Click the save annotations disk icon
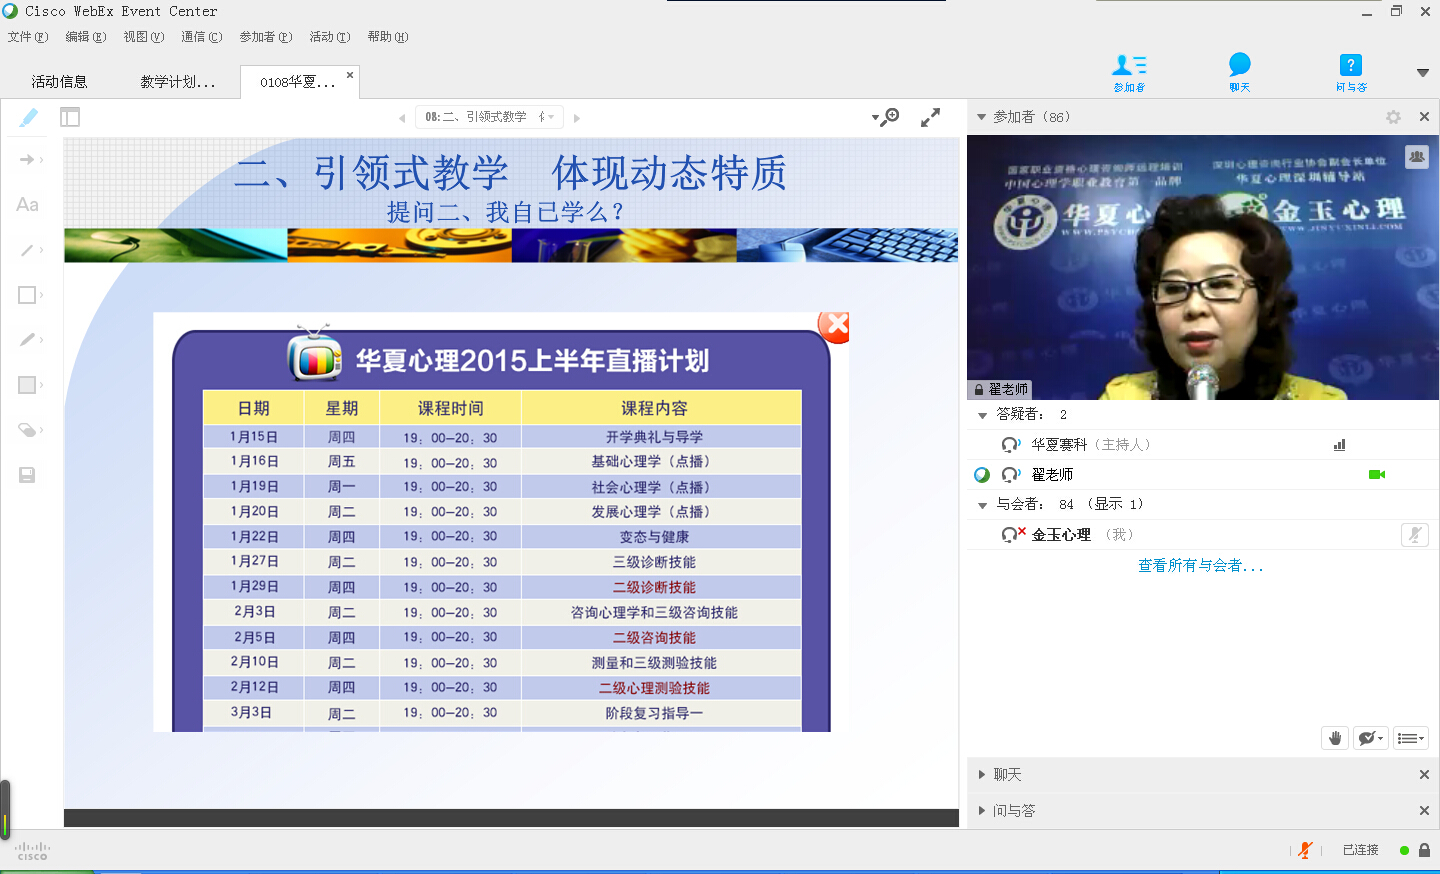This screenshot has height=874, width=1440. pyautogui.click(x=27, y=475)
